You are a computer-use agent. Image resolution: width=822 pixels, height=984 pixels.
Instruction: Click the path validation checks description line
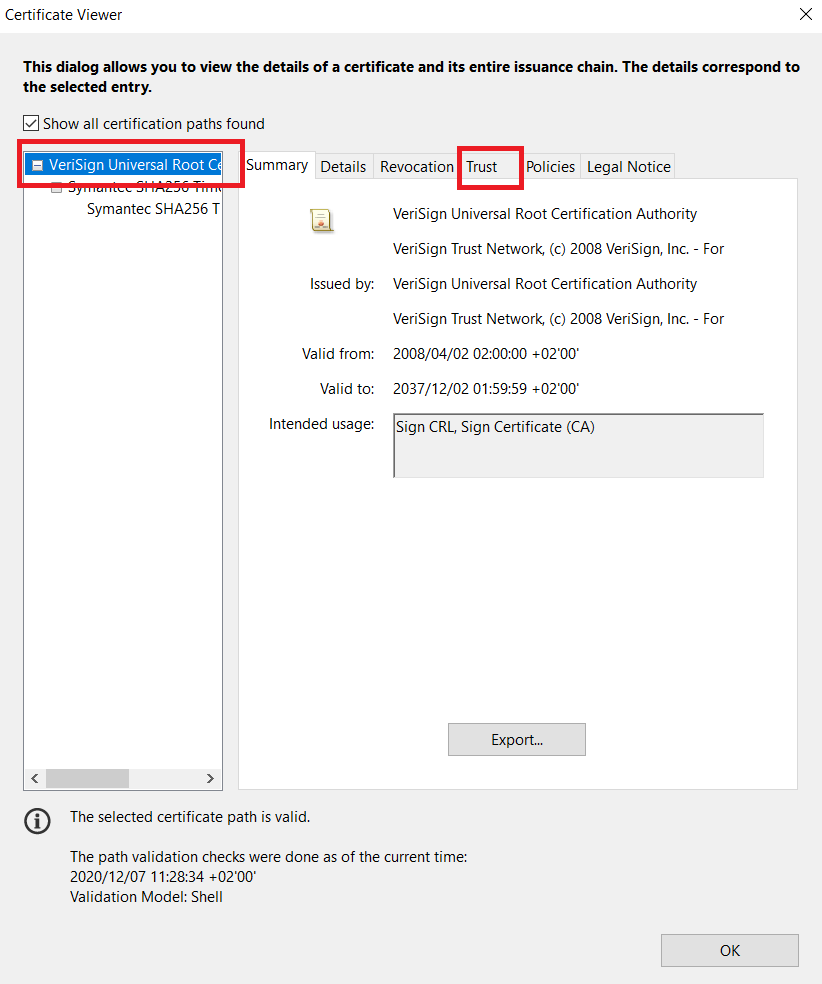pyautogui.click(x=269, y=857)
